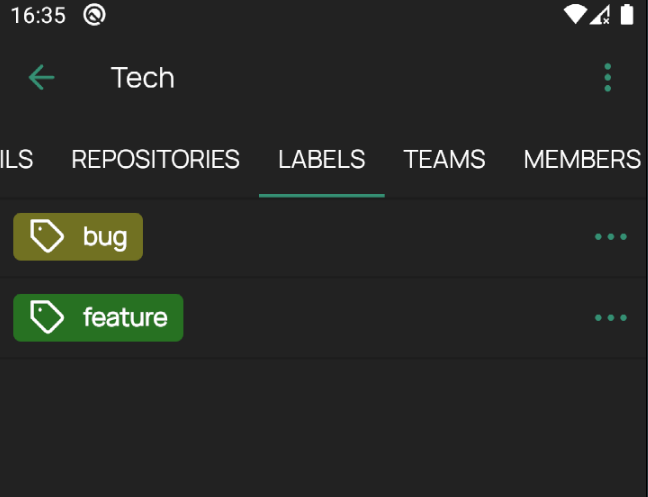Tap the green indicator under Labels tab
648x497 pixels.
322,196
